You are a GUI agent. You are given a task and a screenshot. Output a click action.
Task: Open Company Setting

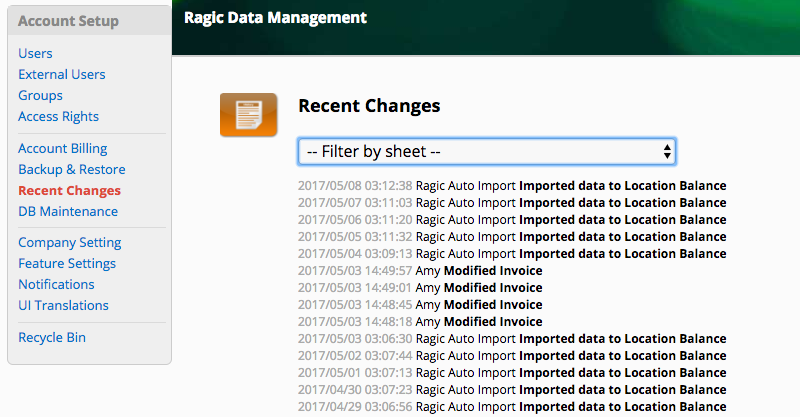(70, 242)
